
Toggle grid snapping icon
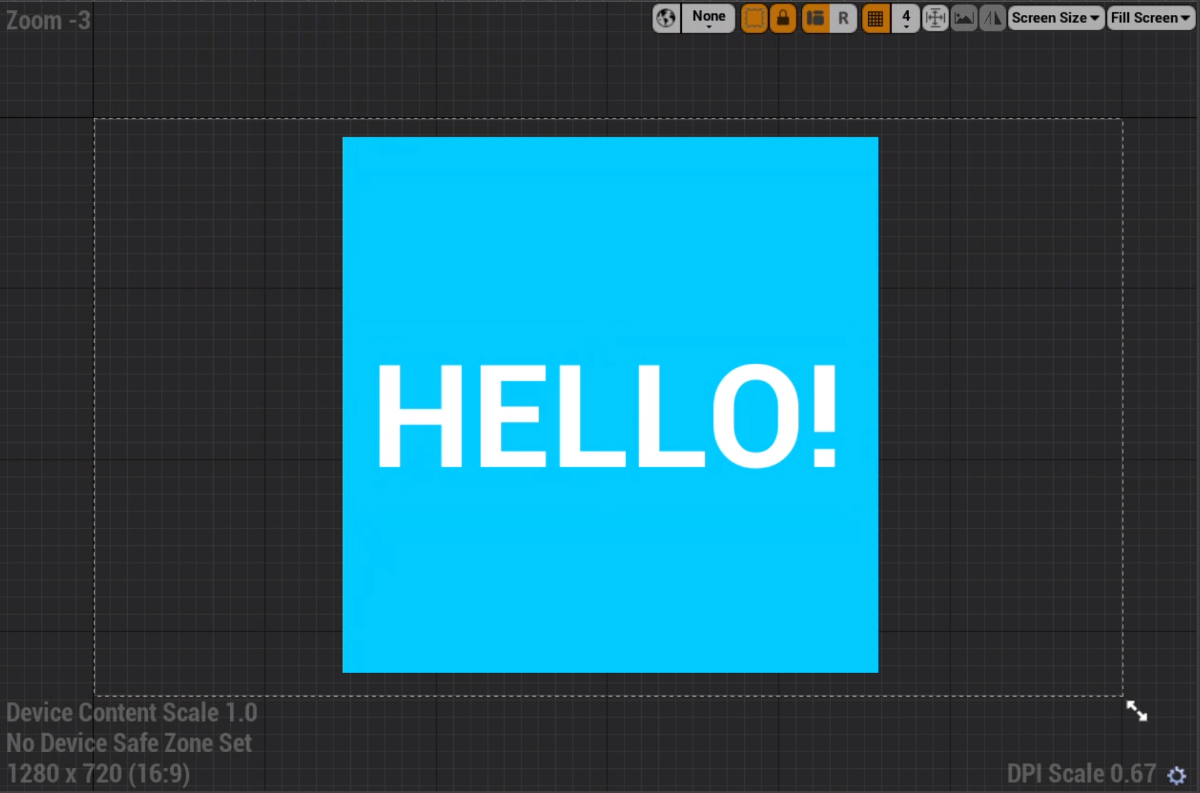click(x=876, y=18)
